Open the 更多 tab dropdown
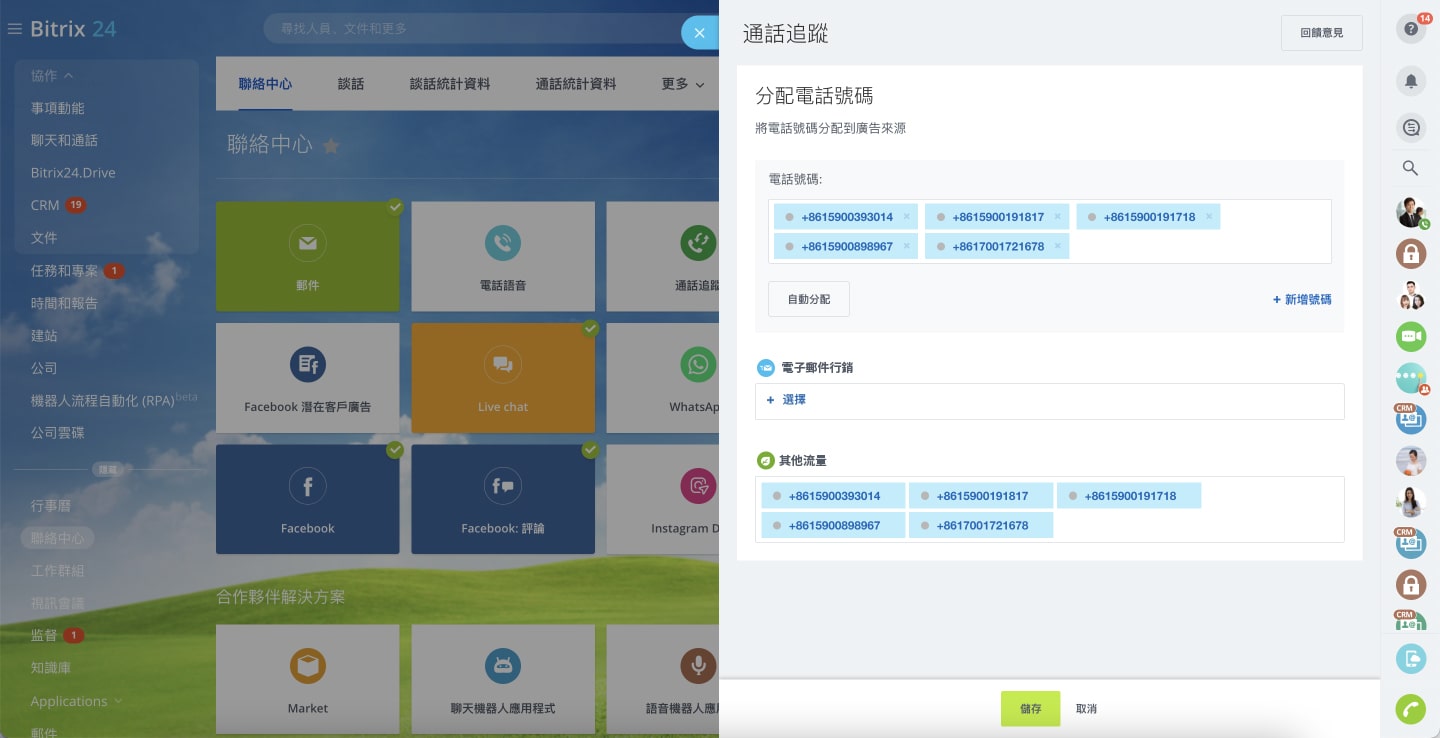The image size is (1440, 738). [x=683, y=84]
